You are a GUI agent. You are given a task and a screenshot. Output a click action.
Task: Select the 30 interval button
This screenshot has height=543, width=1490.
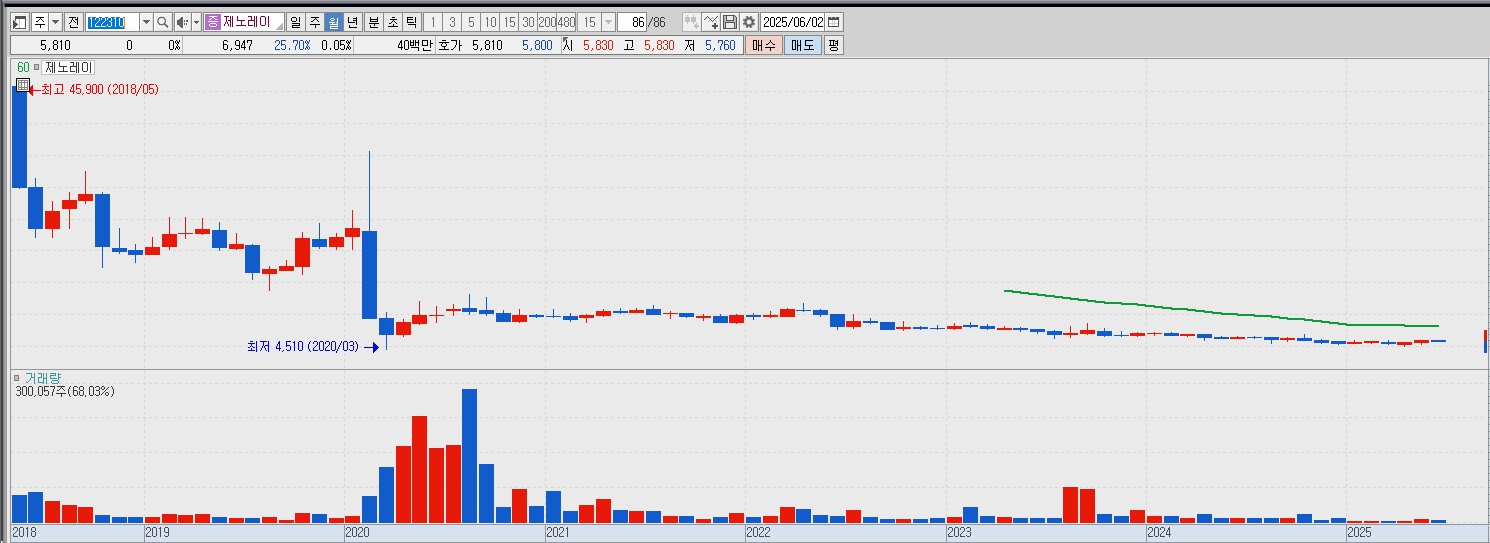point(527,22)
